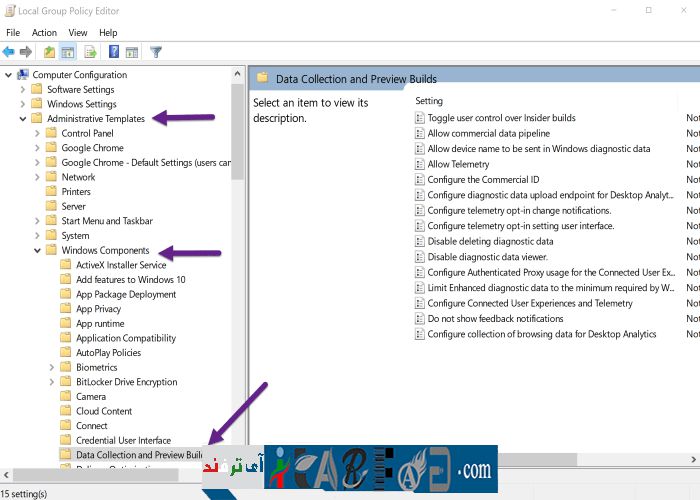Select the App Privacy folder in tree

98,309
